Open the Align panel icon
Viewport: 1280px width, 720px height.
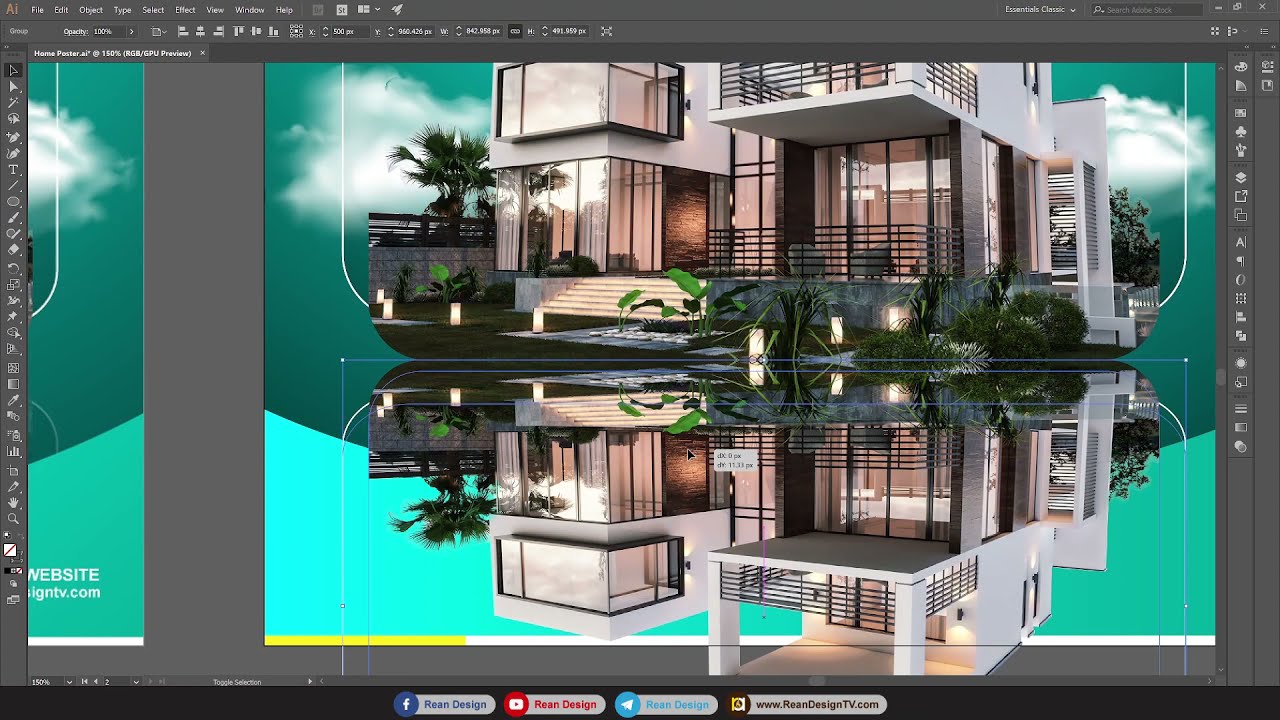(1241, 317)
